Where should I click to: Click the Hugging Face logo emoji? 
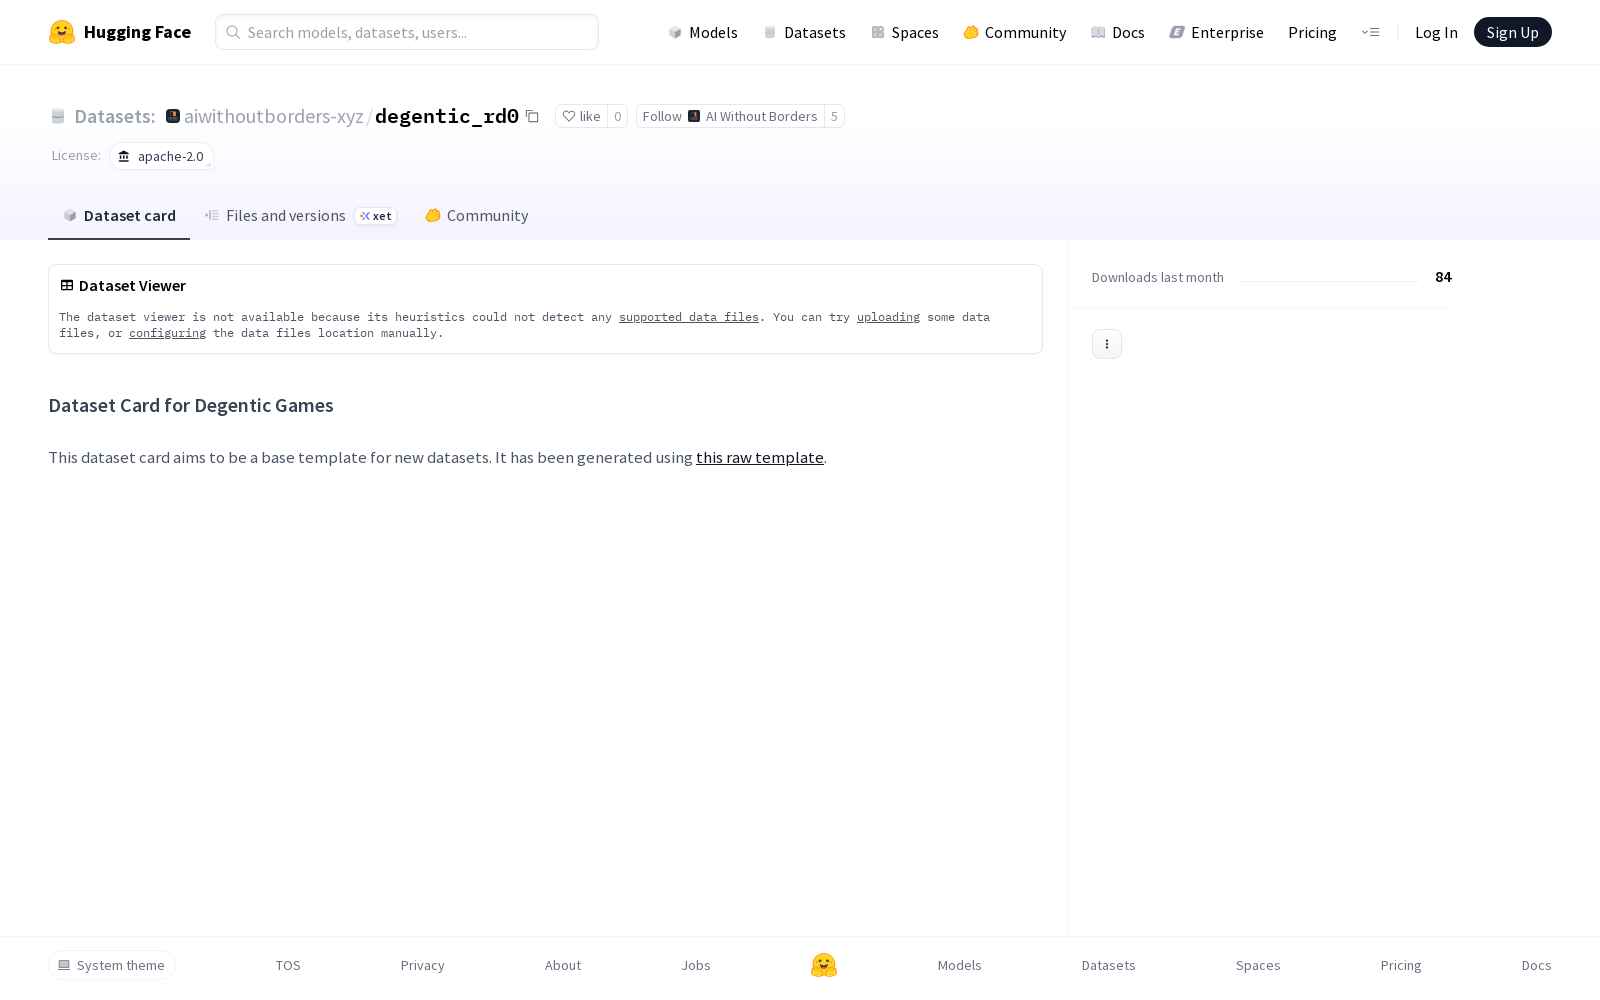(x=62, y=32)
